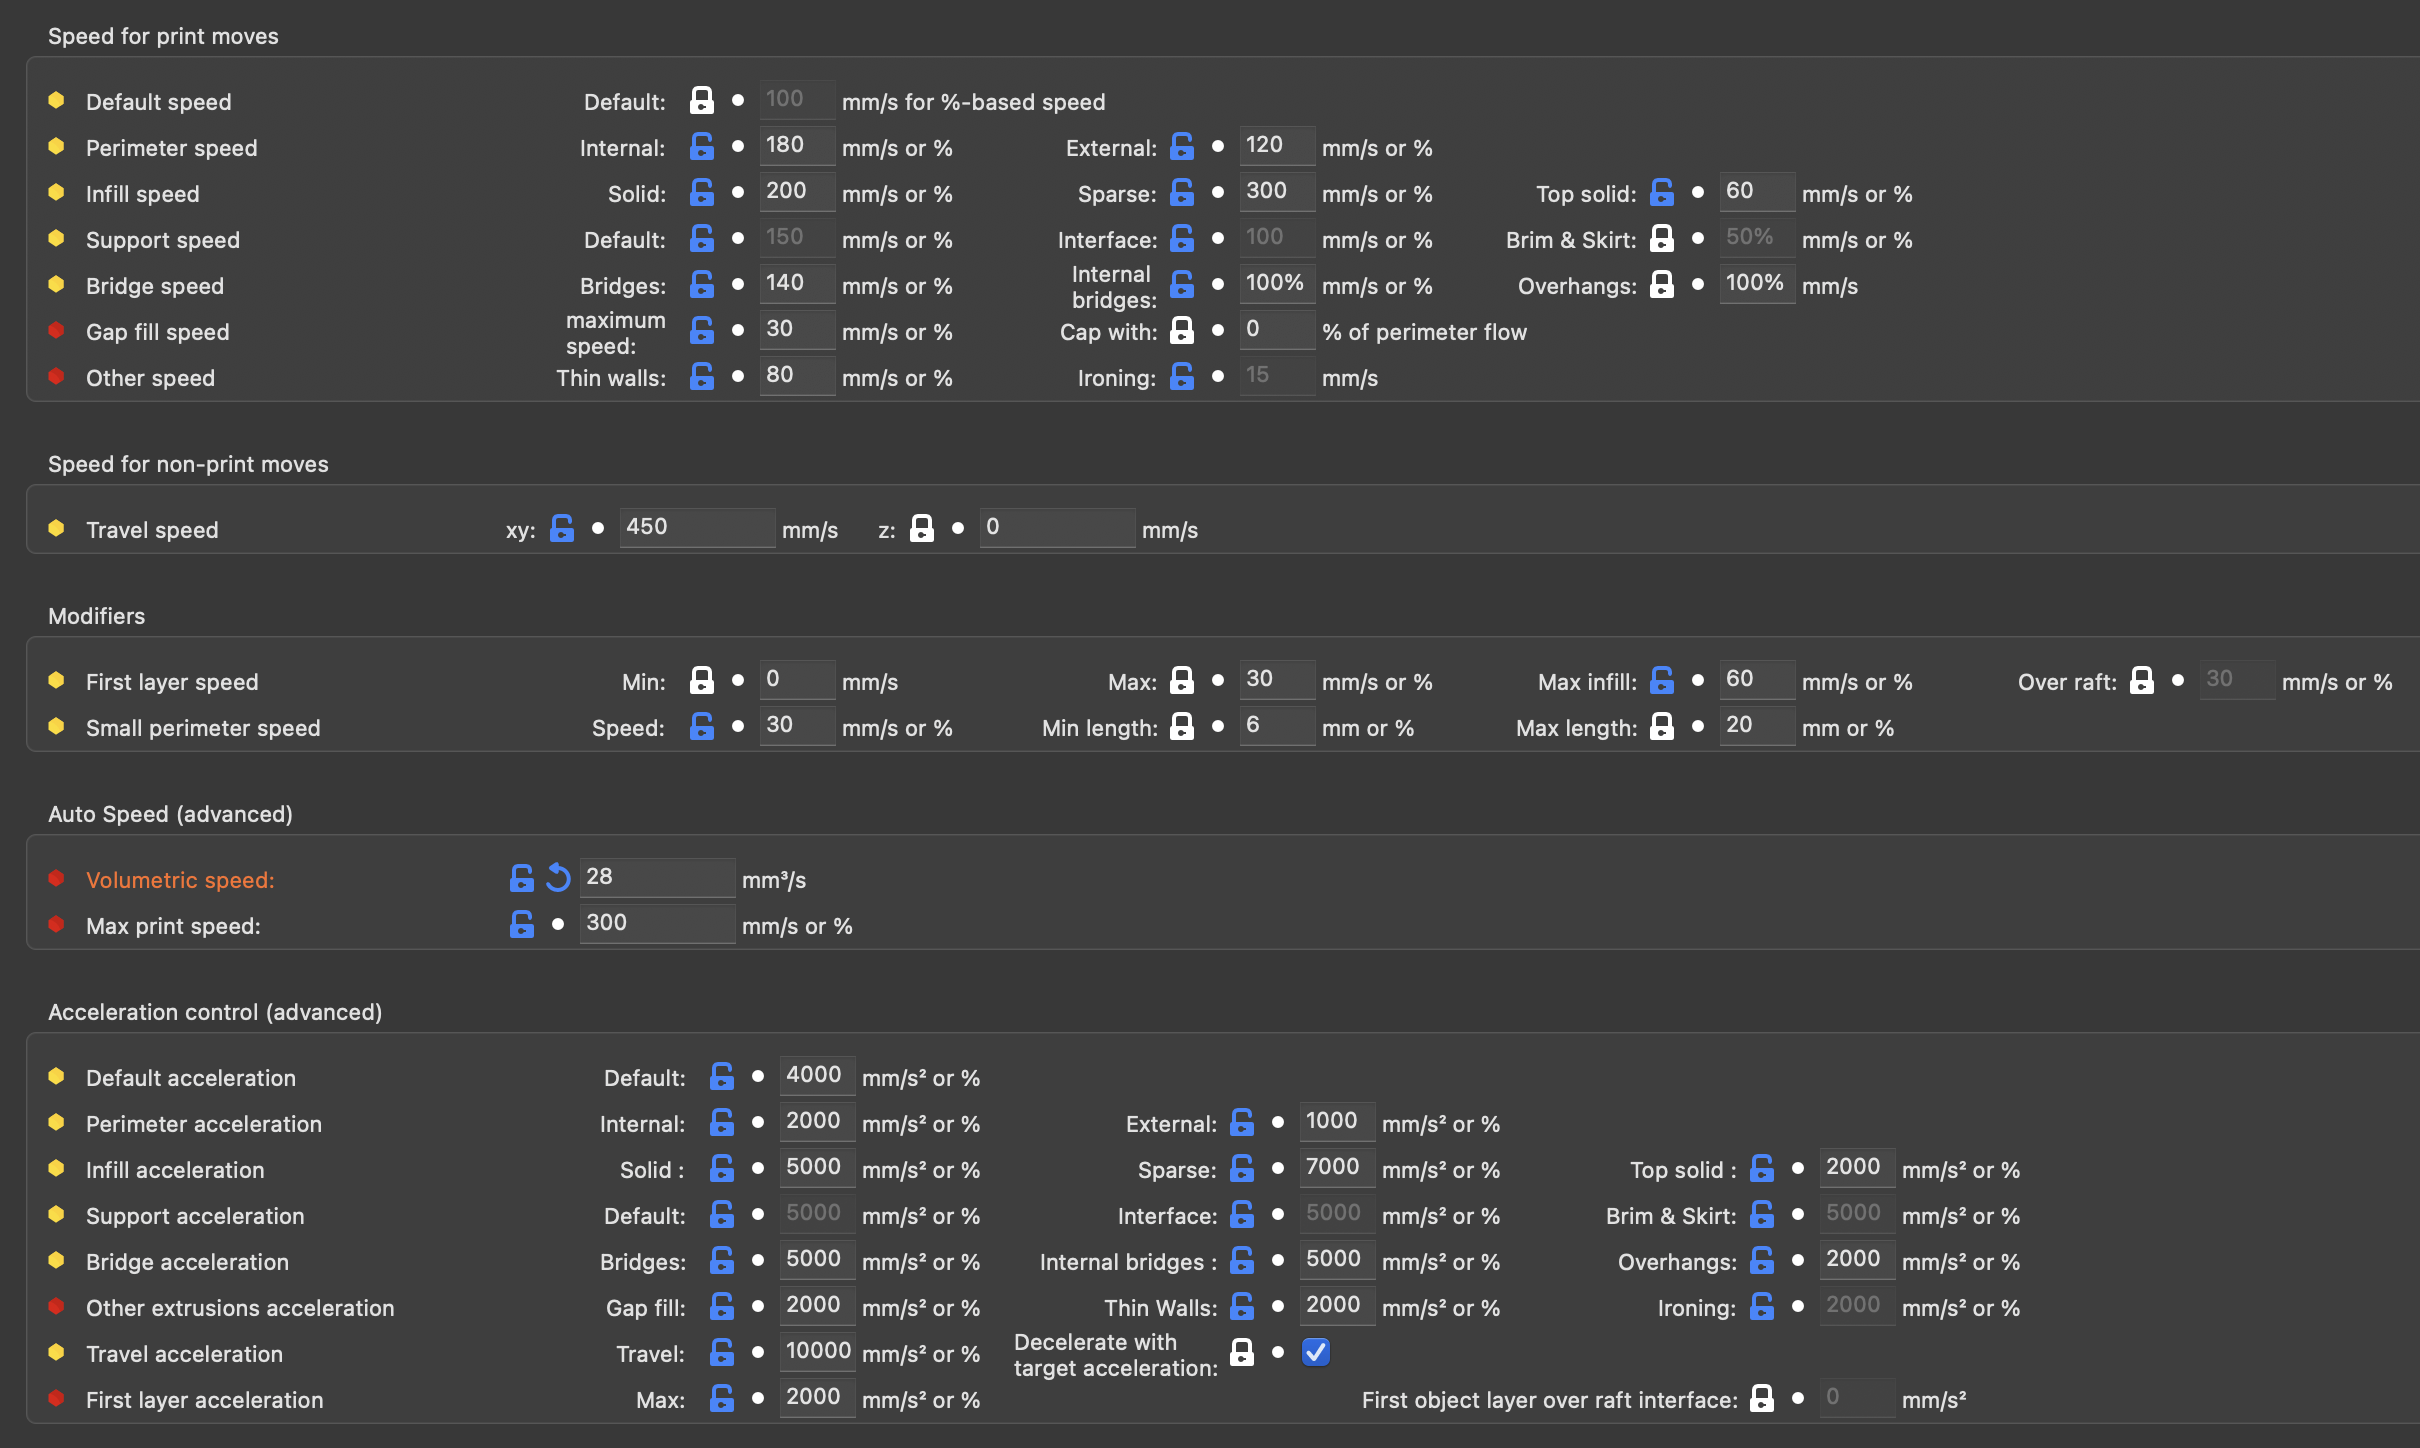Screen dimensions: 2420x1448
Task: Click the lock icon for Default speed
Action: [x=702, y=101]
